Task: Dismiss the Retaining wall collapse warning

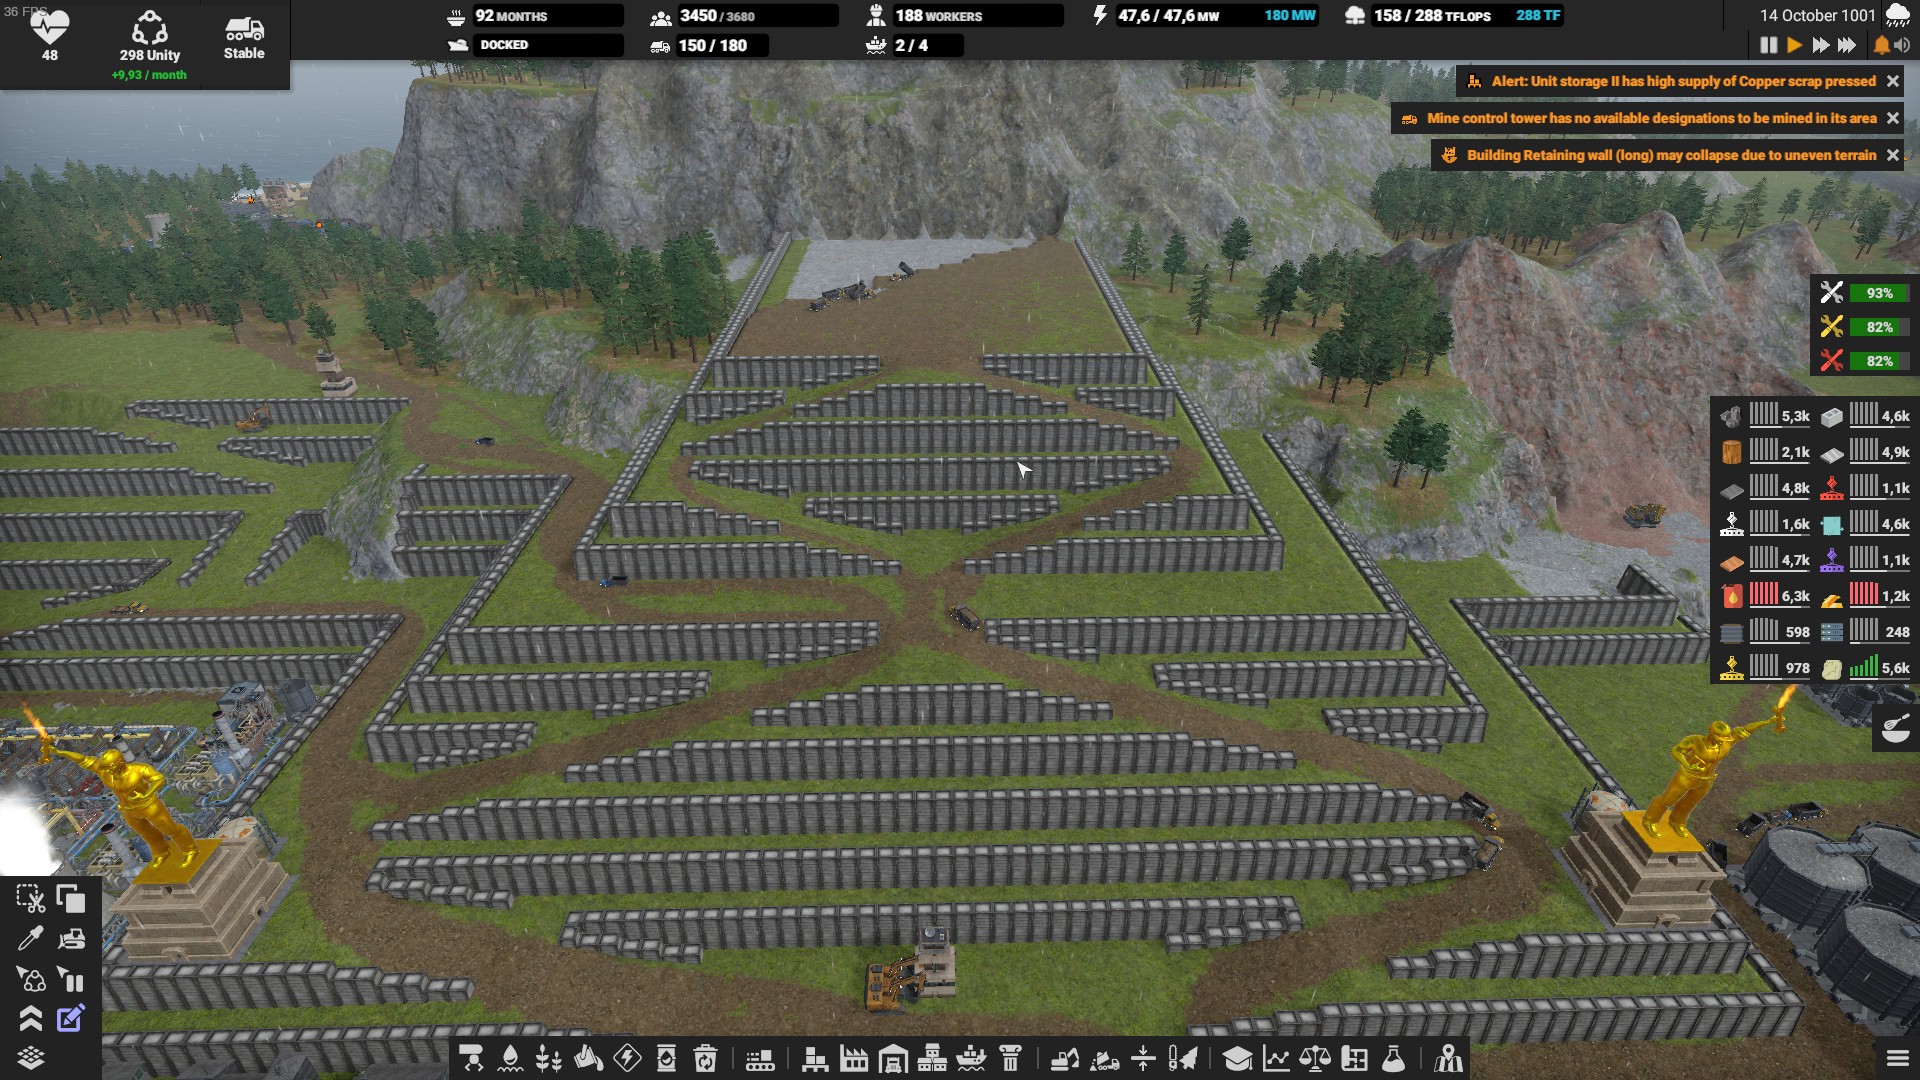Action: click(1892, 155)
